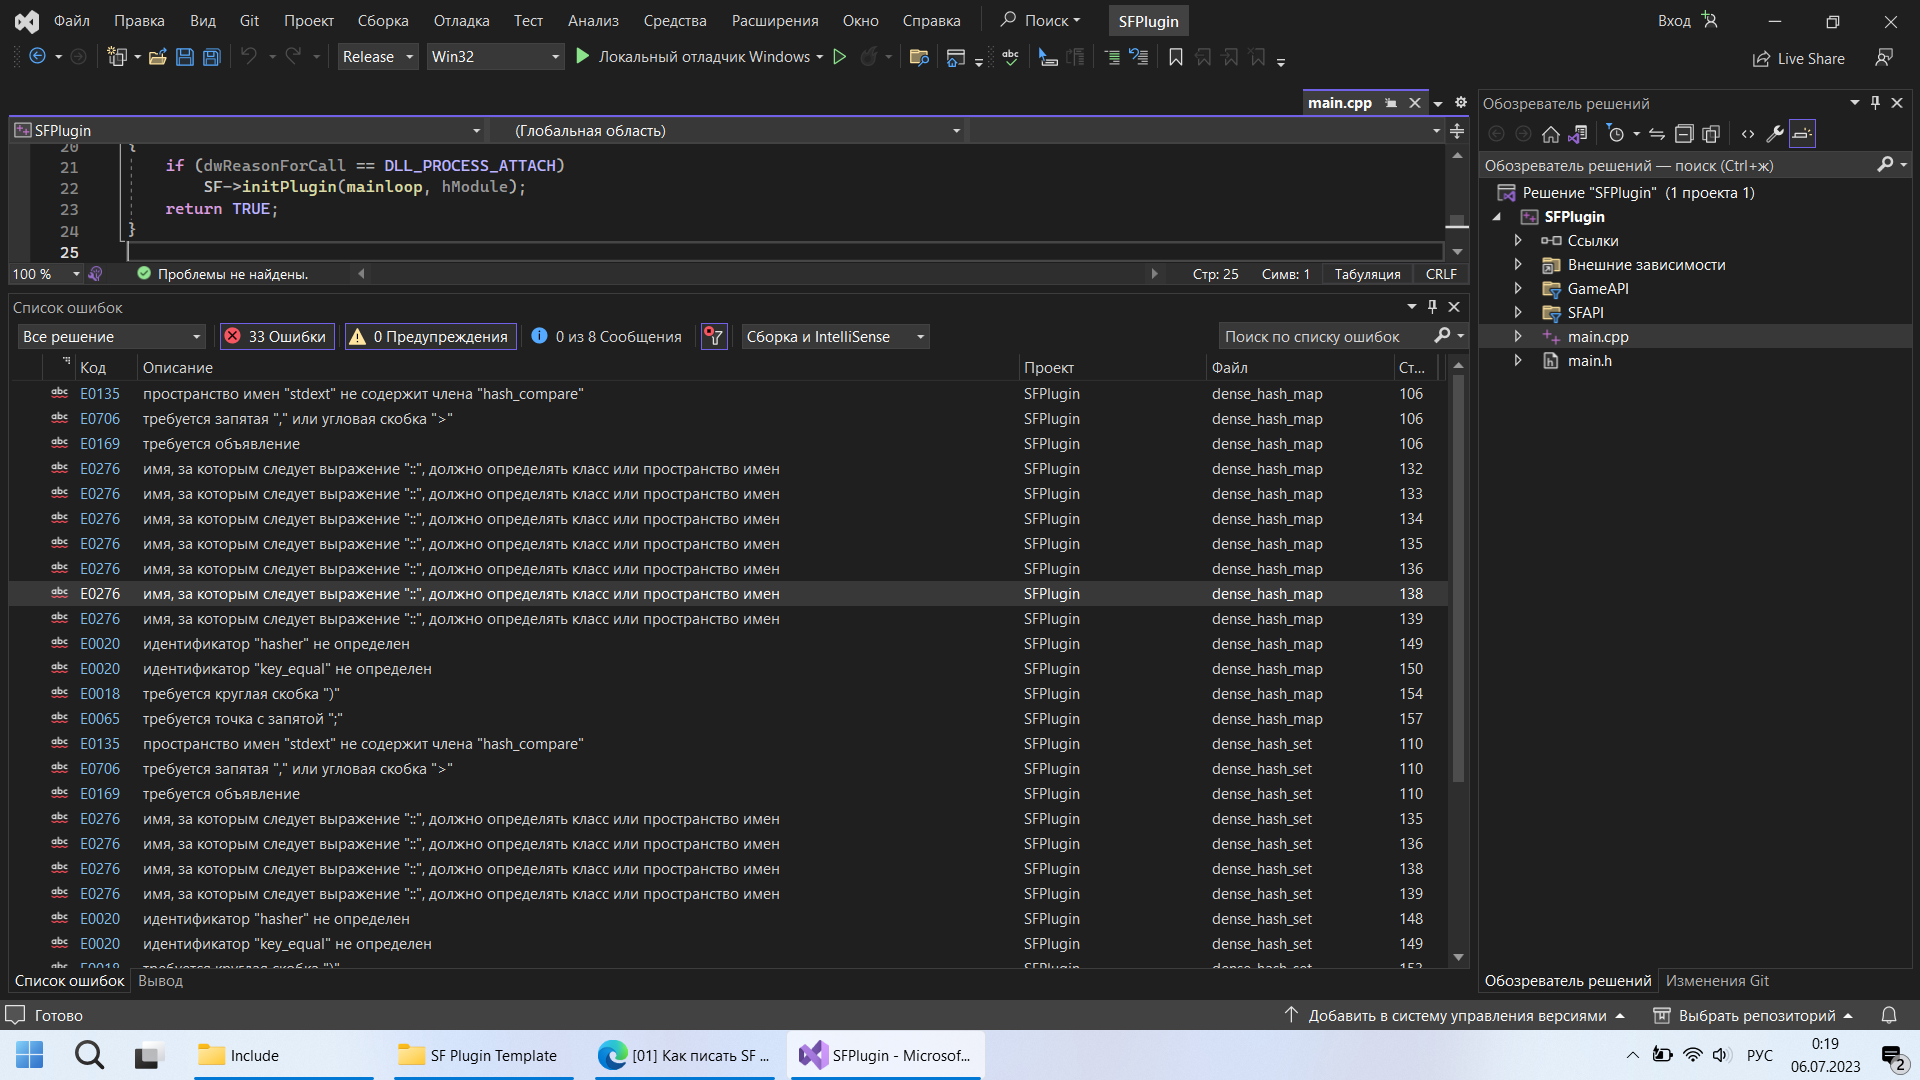1920x1080 pixels.
Task: Open the Win32 platform dropdown
Action: 495,57
